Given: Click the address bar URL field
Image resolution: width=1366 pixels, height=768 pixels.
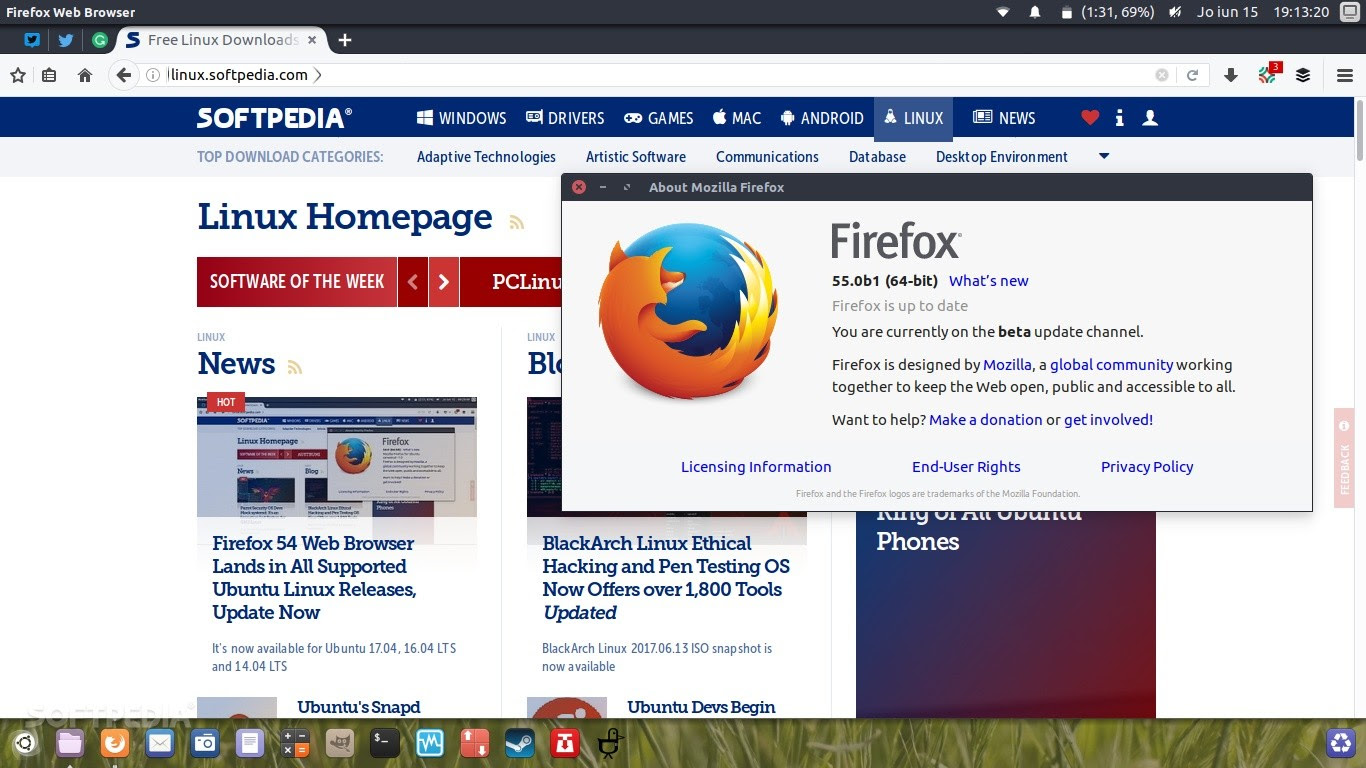Looking at the screenshot, I should [x=658, y=75].
